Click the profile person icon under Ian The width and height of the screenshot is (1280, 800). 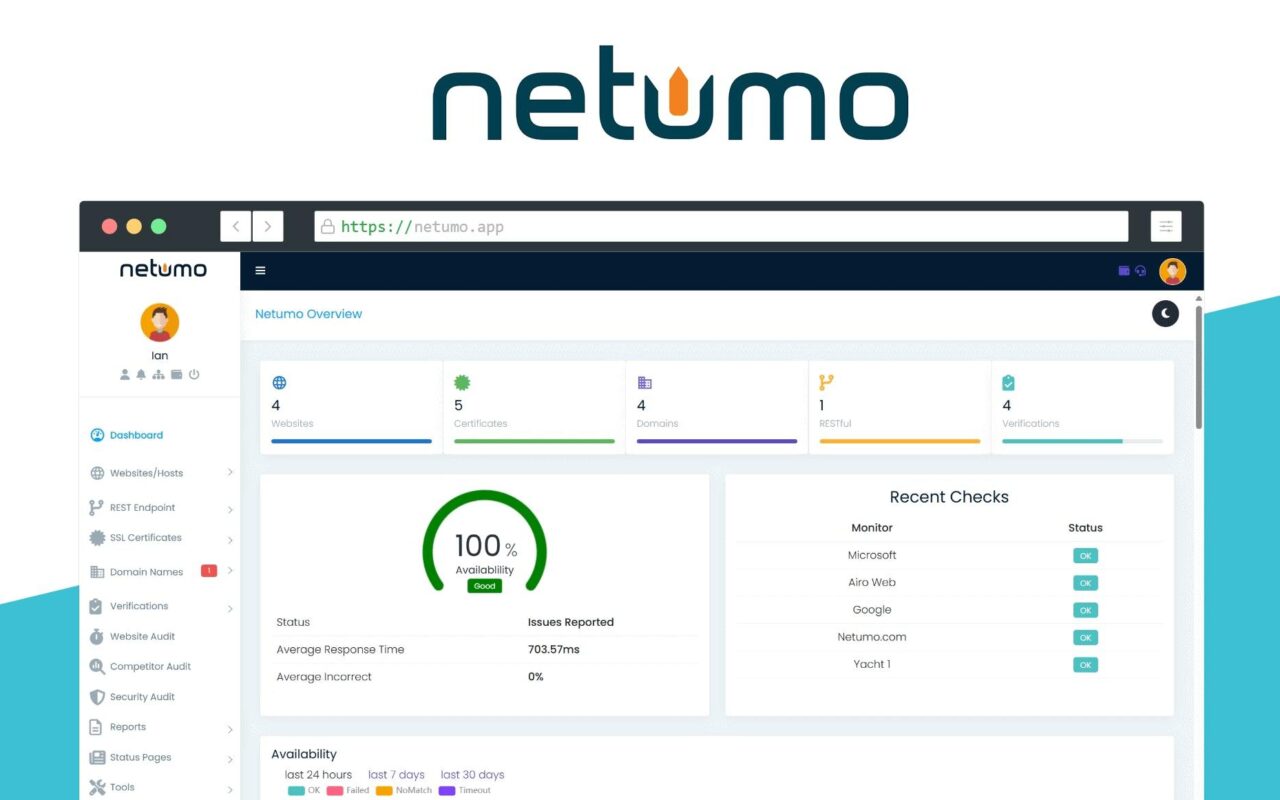(125, 375)
